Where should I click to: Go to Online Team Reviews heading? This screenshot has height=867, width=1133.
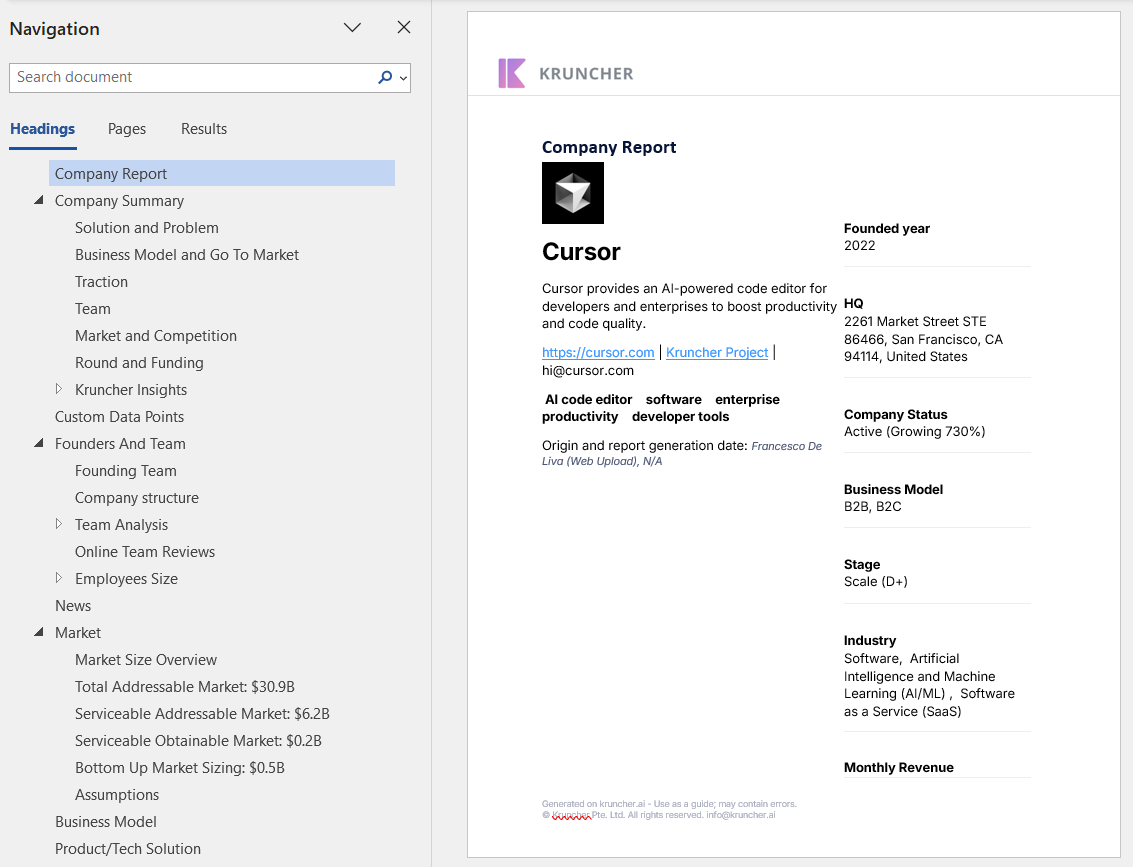coord(145,551)
